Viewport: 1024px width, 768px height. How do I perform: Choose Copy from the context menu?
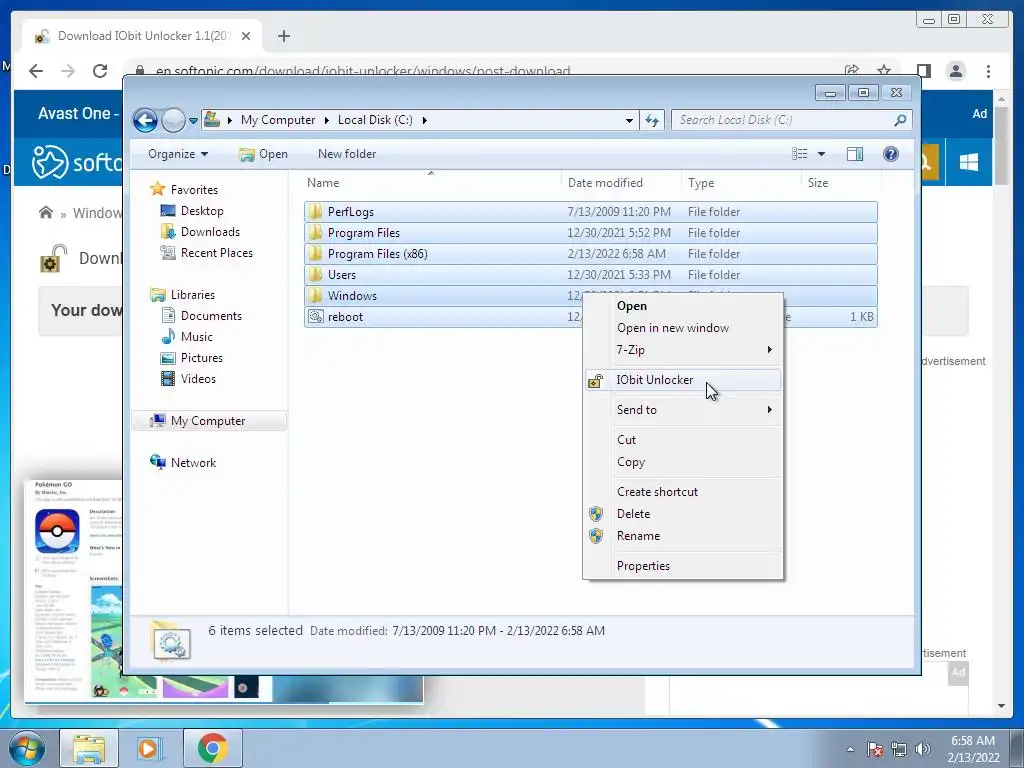(683, 462)
